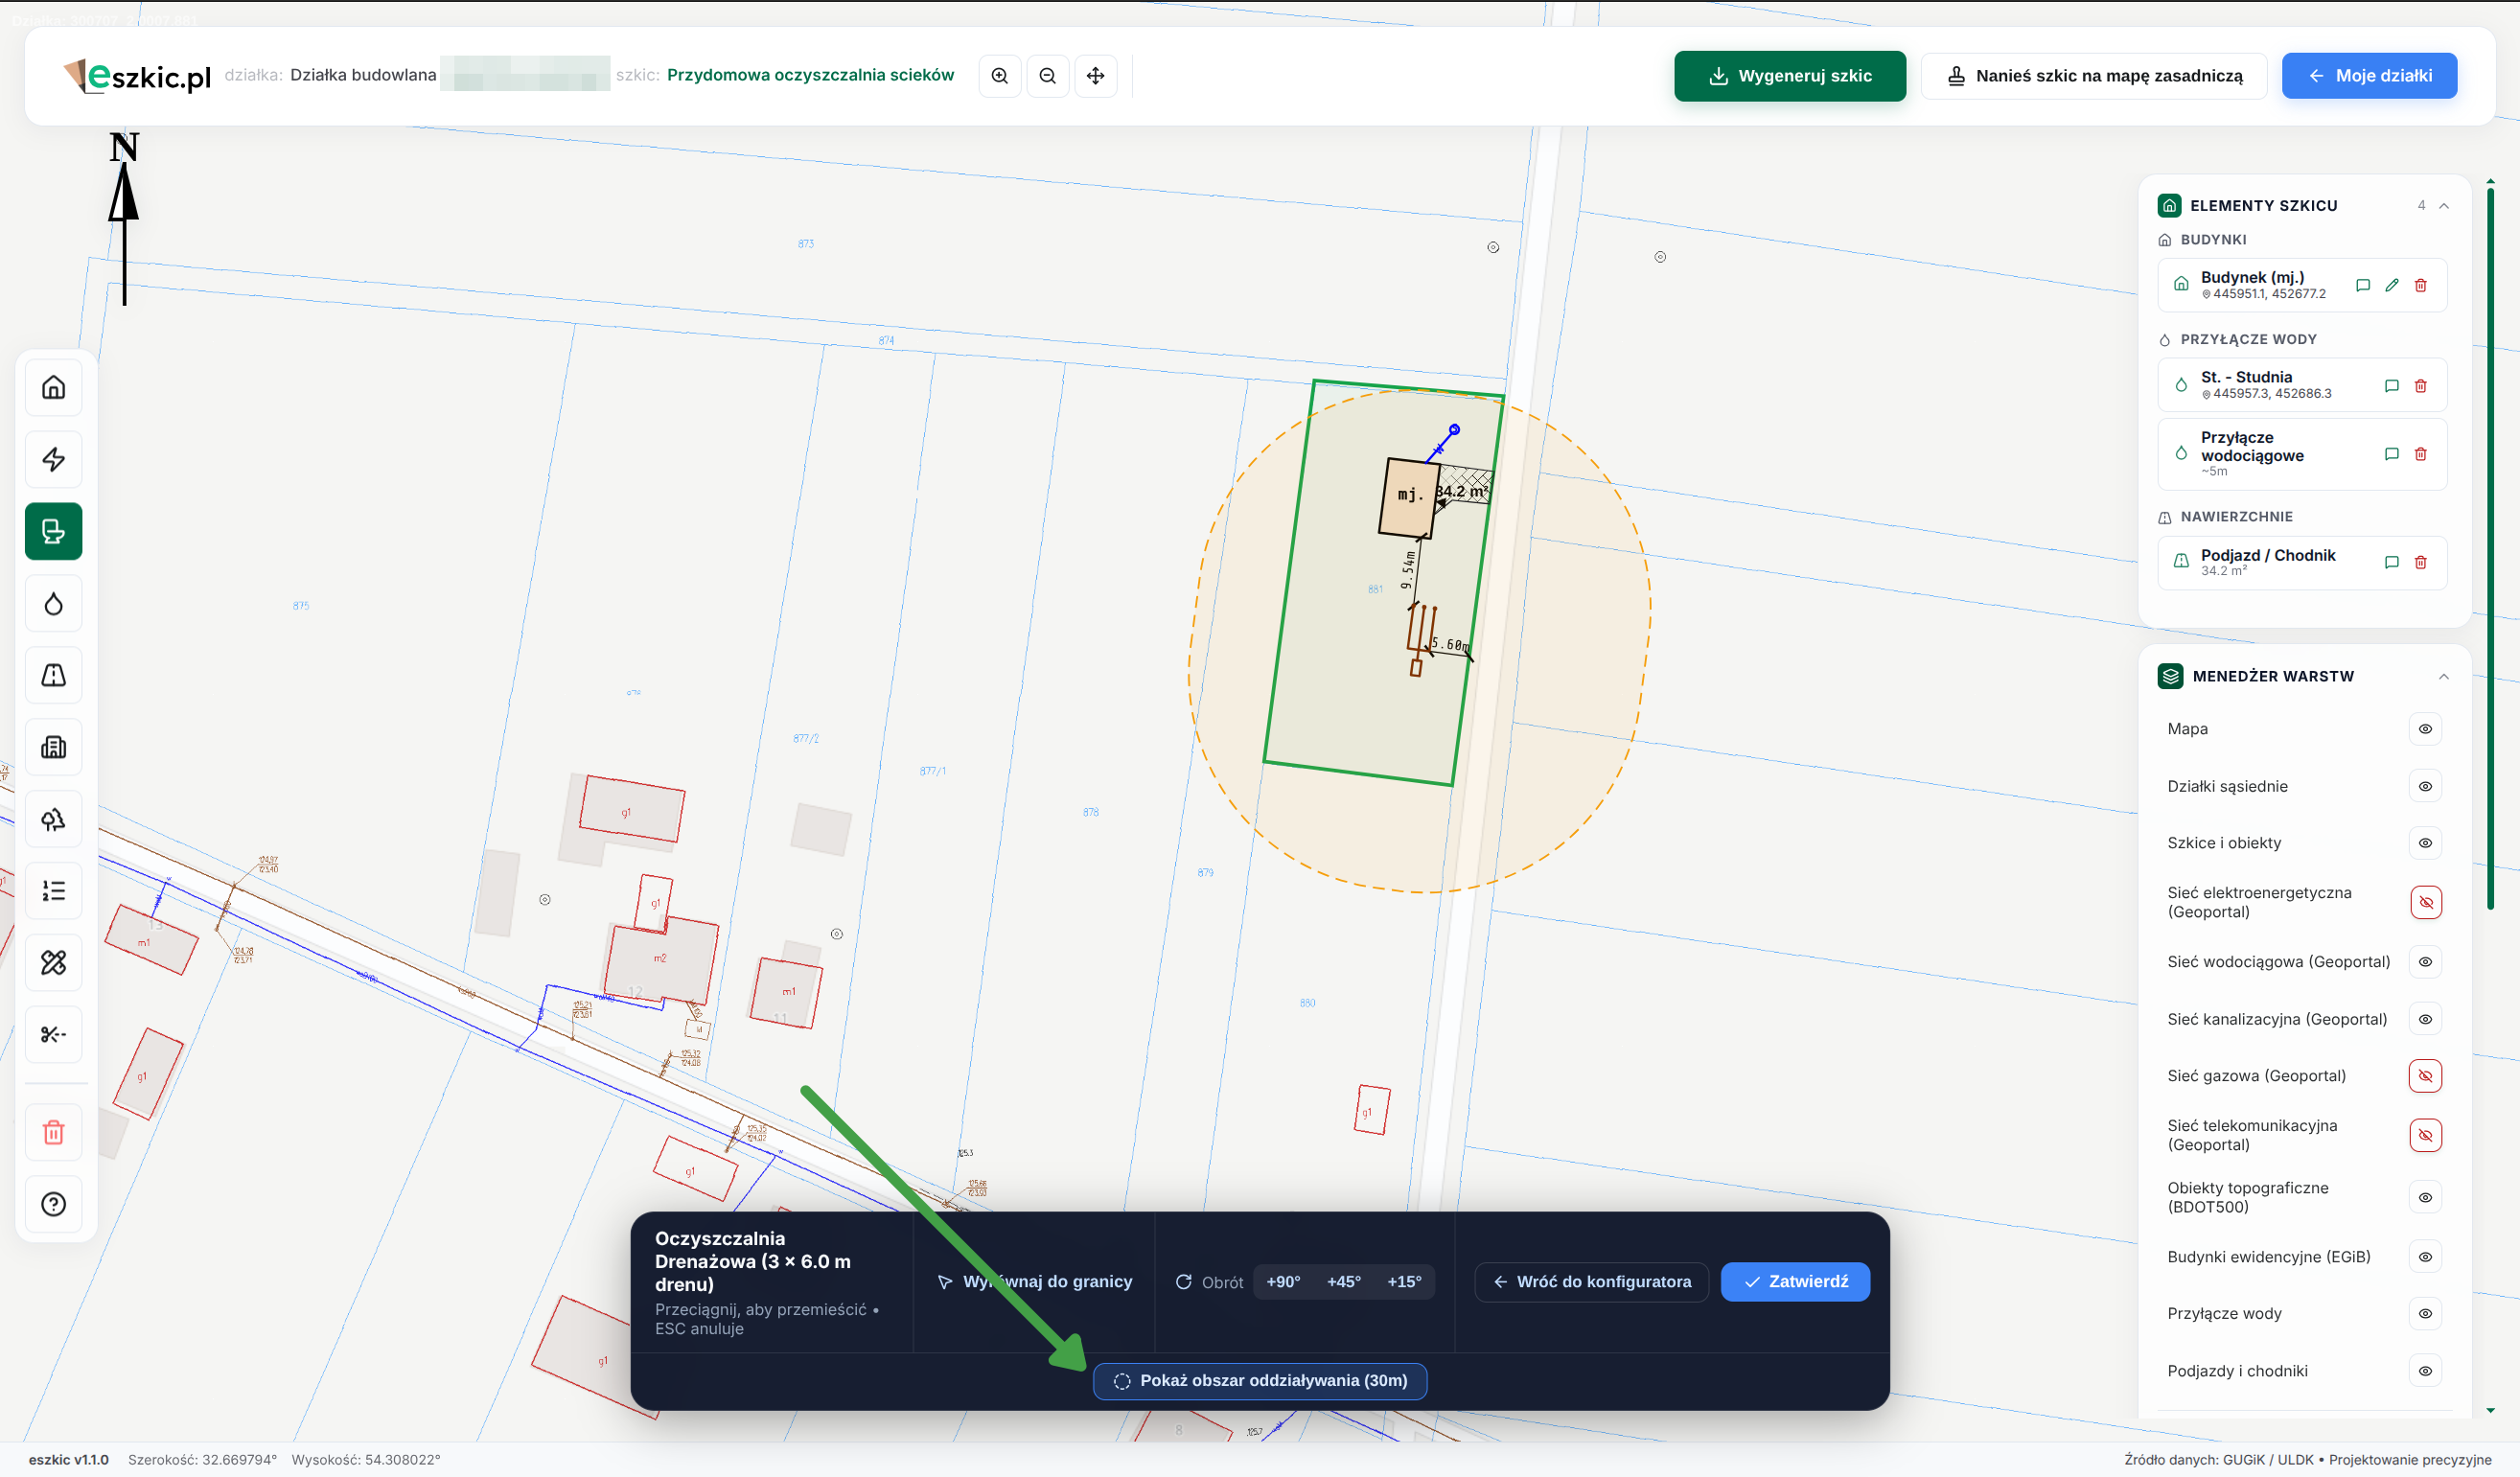The height and width of the screenshot is (1477, 2520).
Task: Delete the St. - Studnia element
Action: point(2421,386)
